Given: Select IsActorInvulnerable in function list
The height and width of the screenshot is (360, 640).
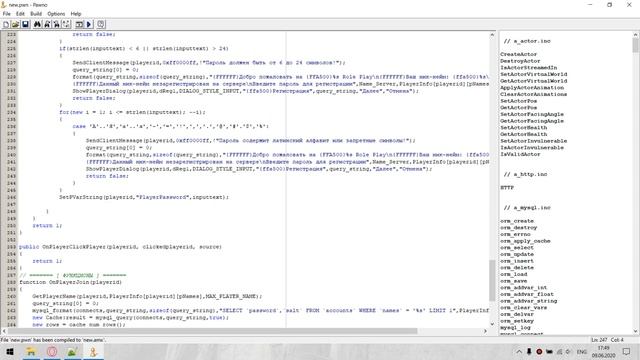Looking at the screenshot, I should (x=532, y=148).
